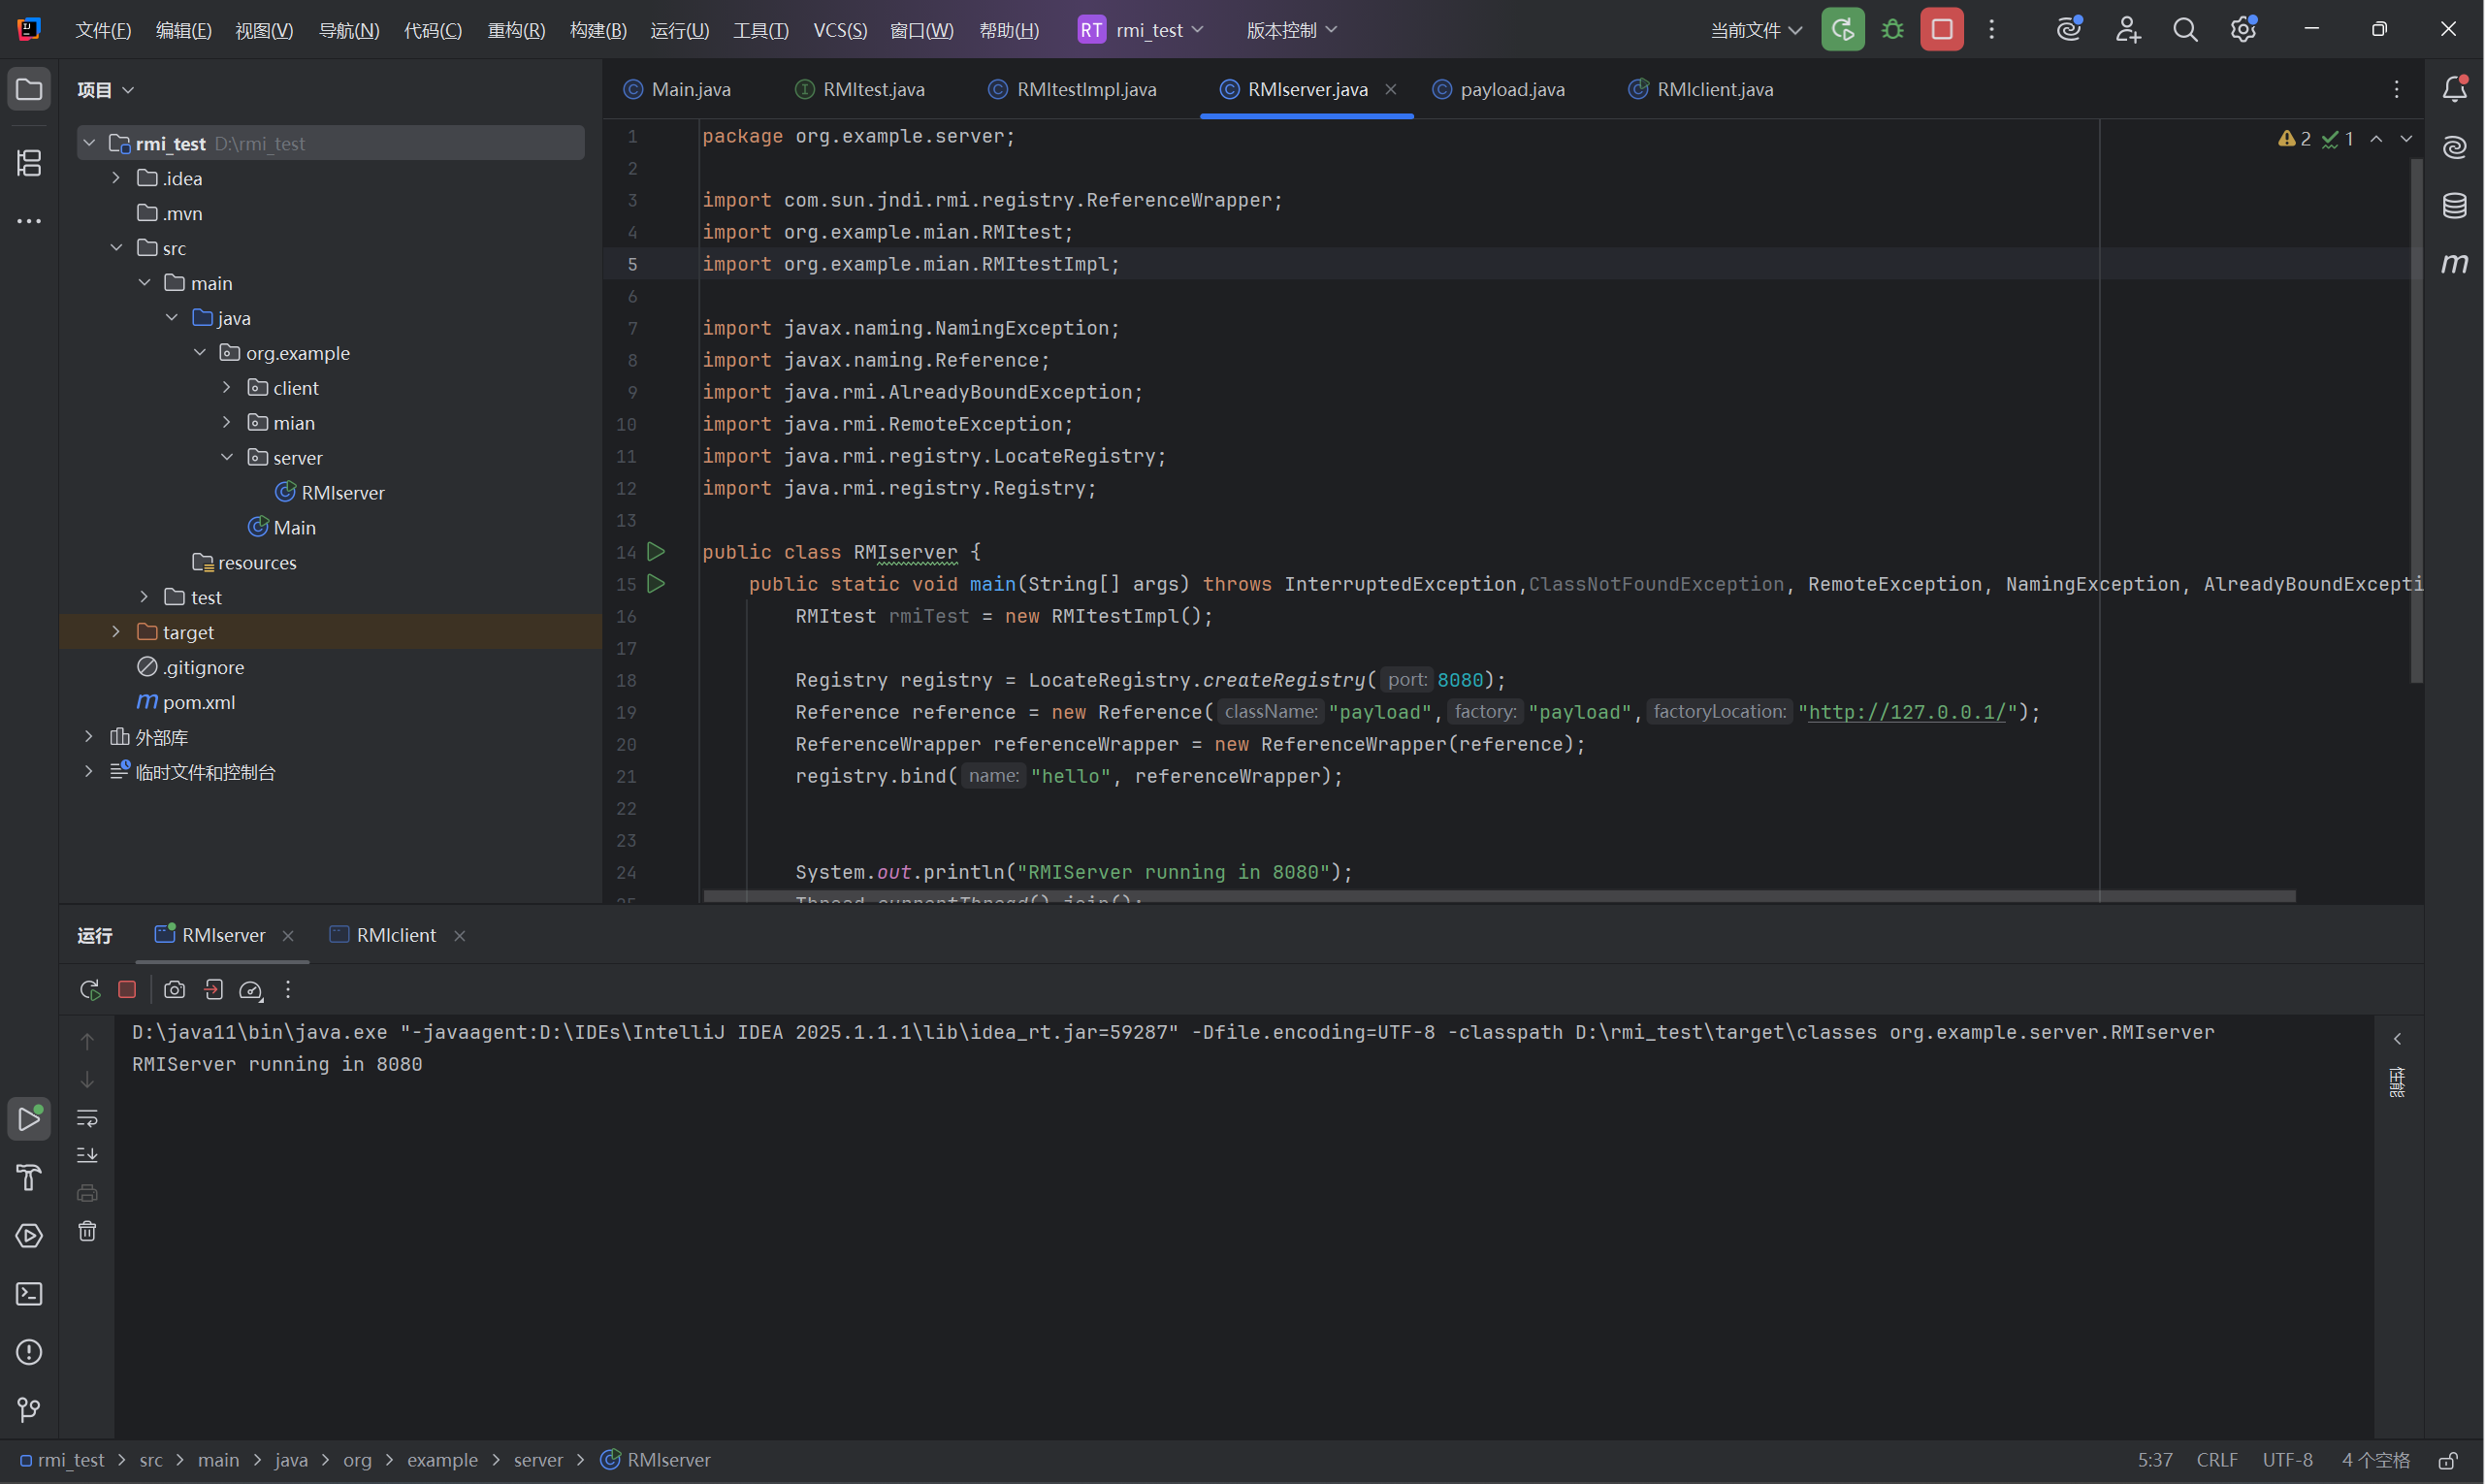The height and width of the screenshot is (1484, 2485).
Task: Open the Maven tool window
Action: pyautogui.click(x=2454, y=264)
